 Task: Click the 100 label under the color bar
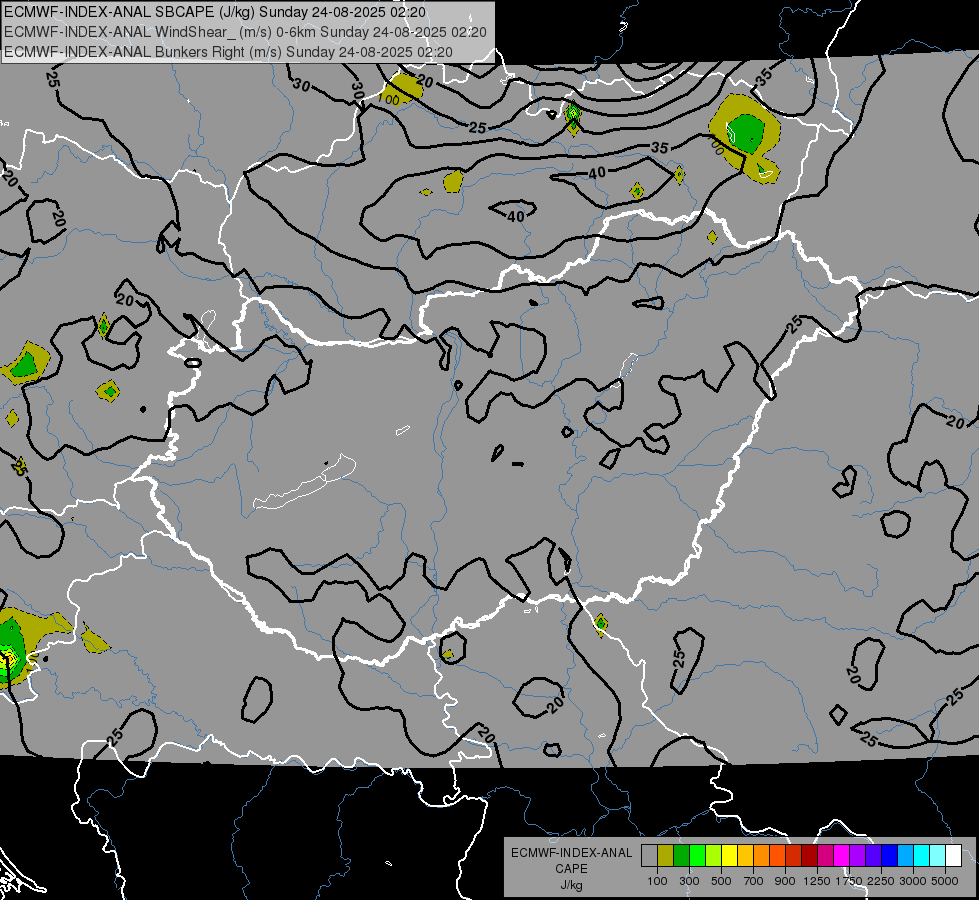pyautogui.click(x=657, y=881)
